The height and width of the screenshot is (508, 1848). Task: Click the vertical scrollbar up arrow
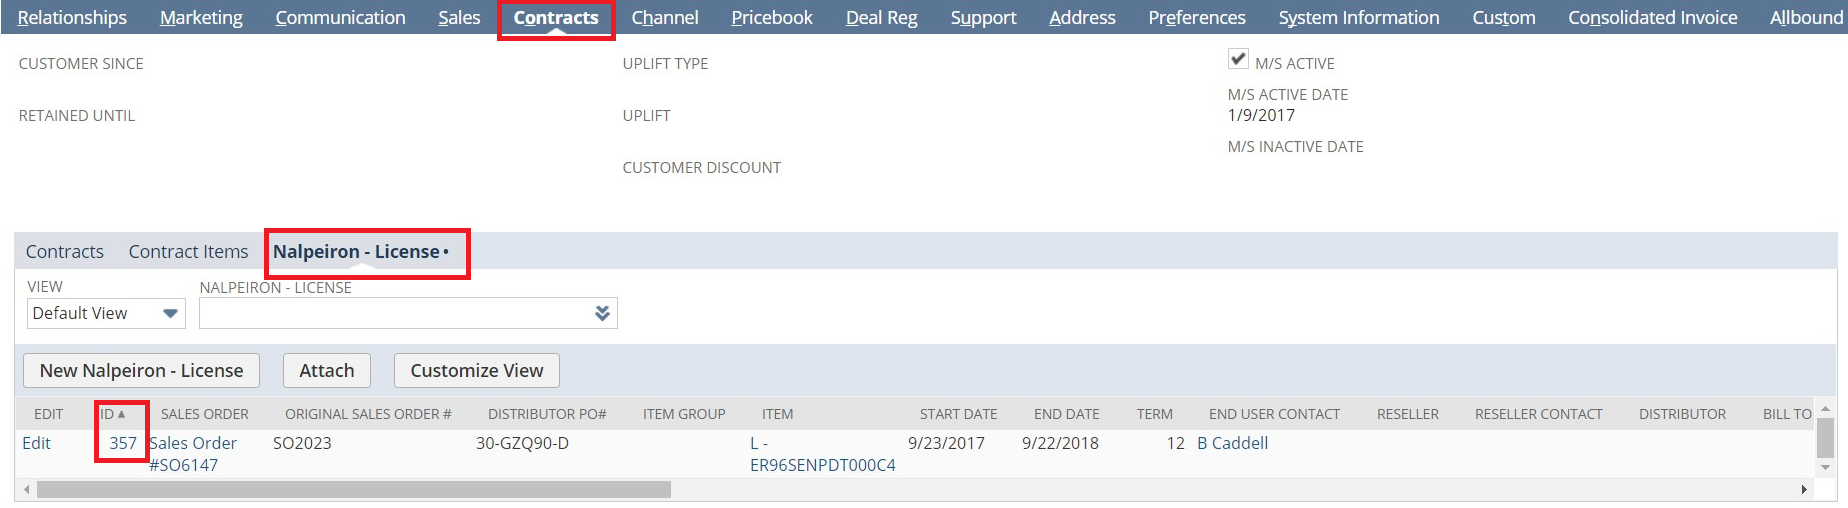(x=1825, y=409)
